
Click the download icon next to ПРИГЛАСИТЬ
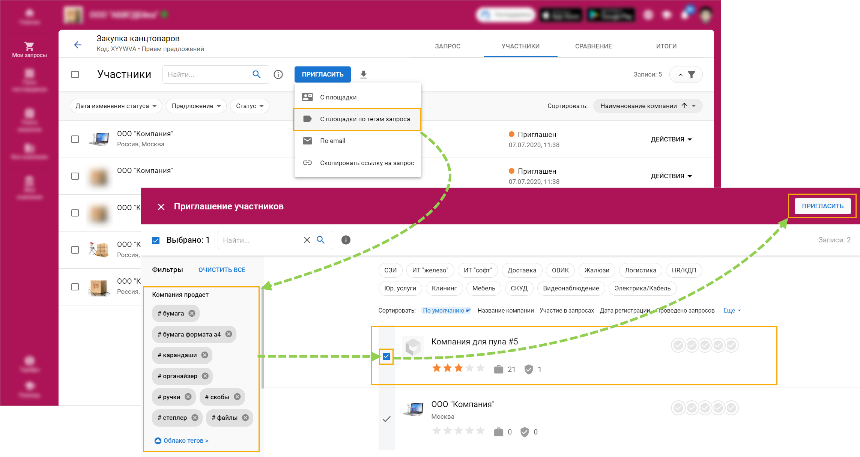pyautogui.click(x=364, y=74)
